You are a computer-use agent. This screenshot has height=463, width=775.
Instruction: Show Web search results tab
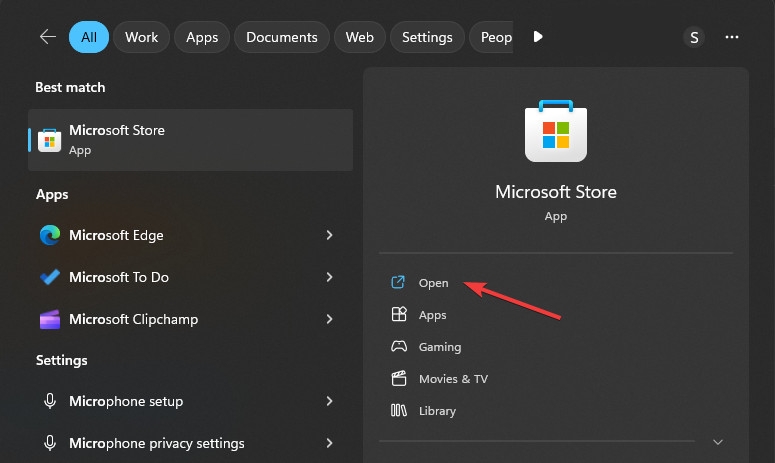pos(359,37)
